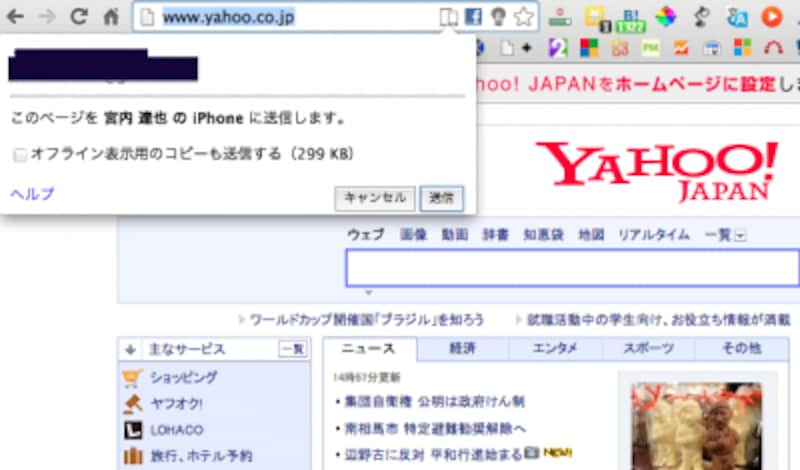Expand the small triangle under search box
Viewport: 800px width, 470px height.
pos(368,292)
